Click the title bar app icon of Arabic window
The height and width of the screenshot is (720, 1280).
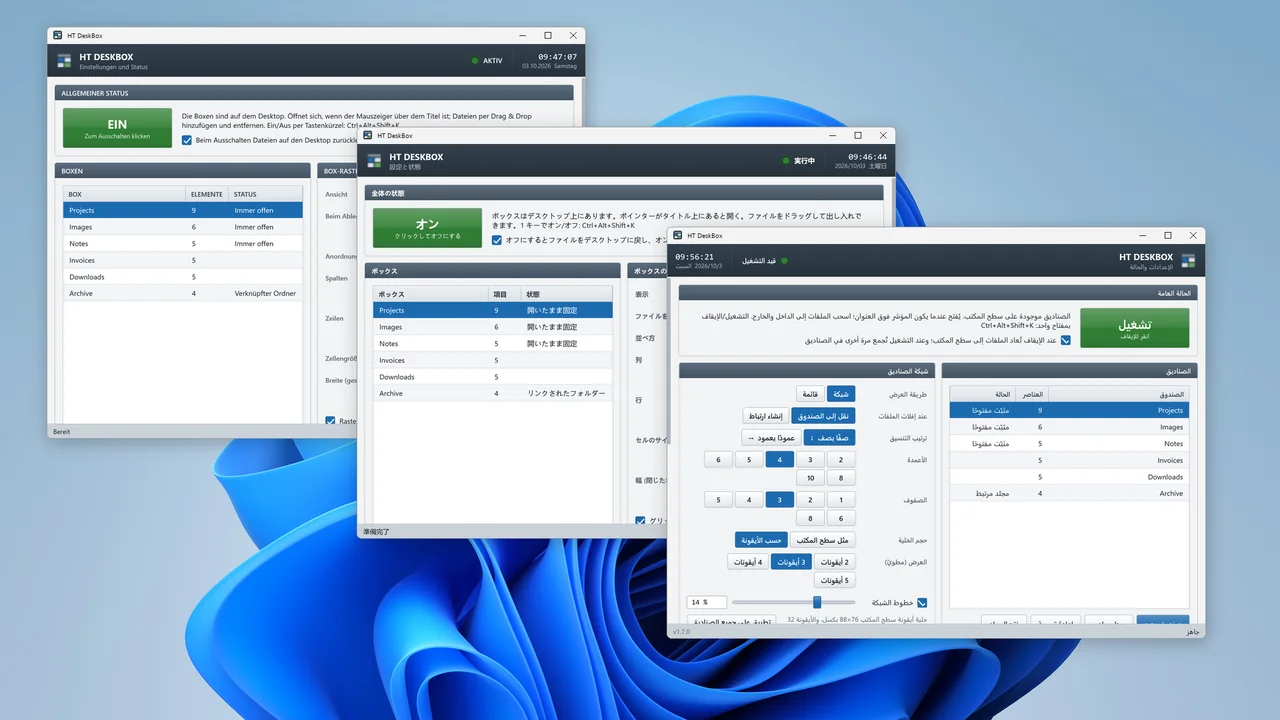click(678, 235)
